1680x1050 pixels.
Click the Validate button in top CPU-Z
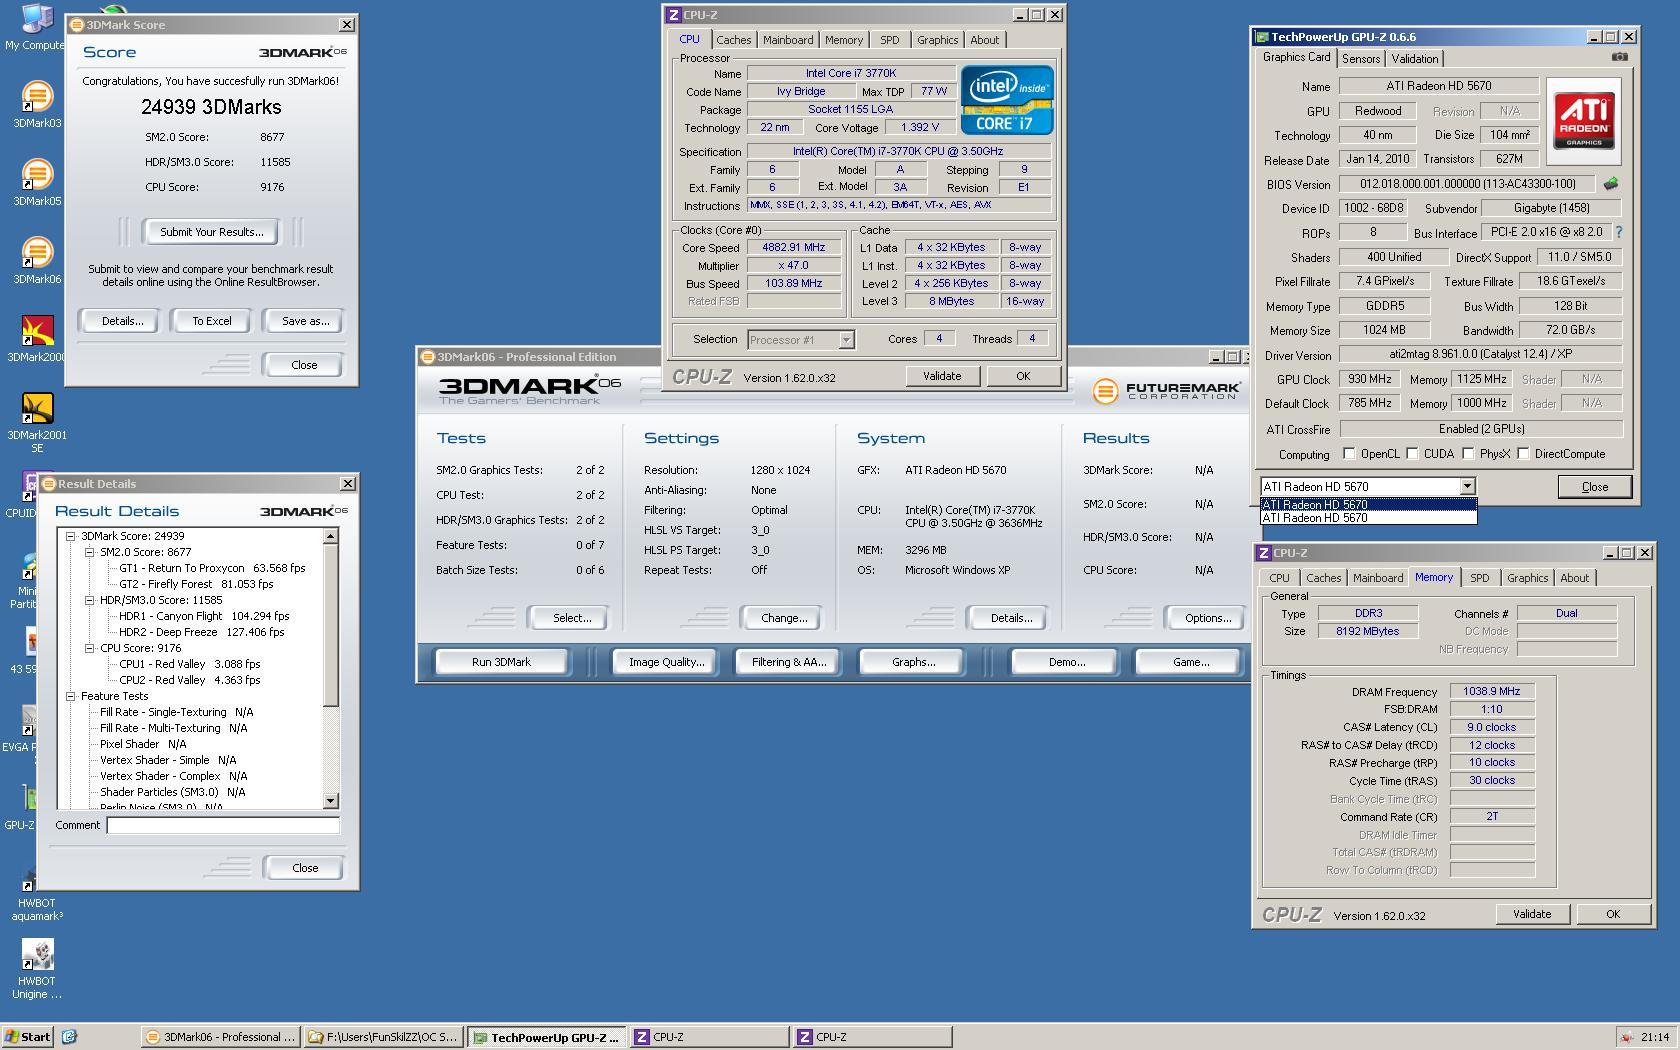(x=941, y=376)
